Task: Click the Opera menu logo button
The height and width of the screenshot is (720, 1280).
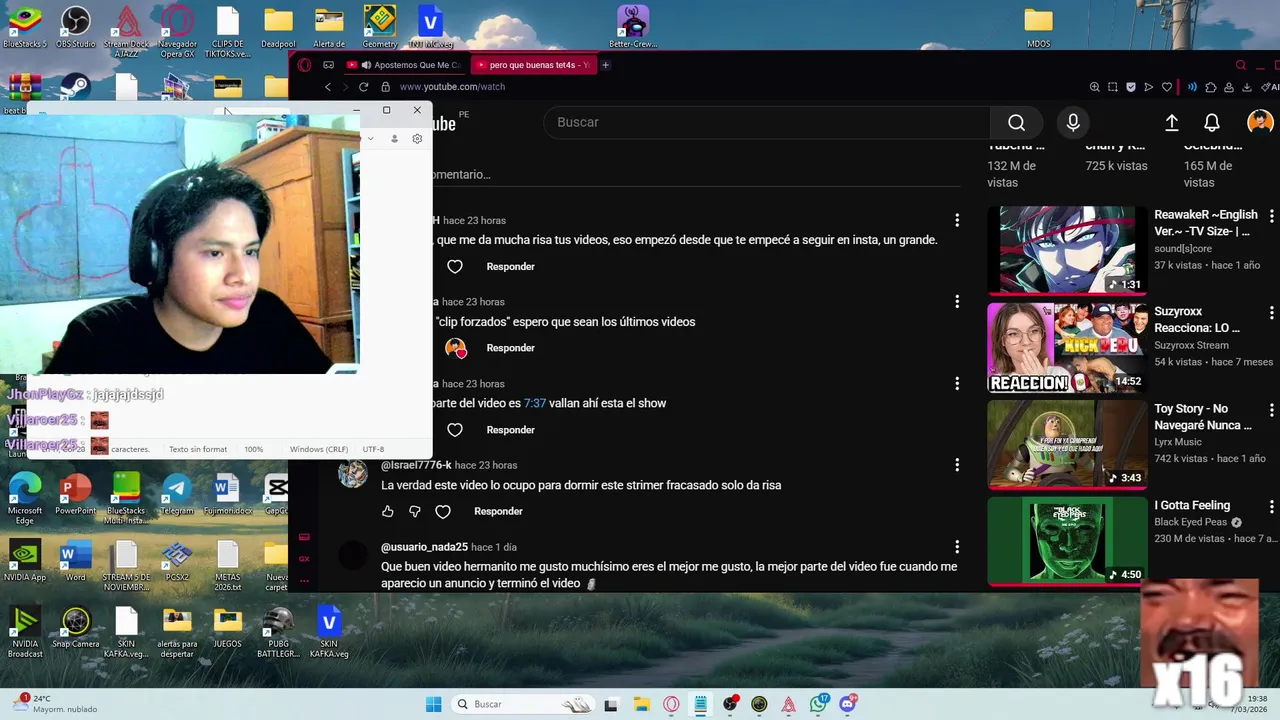Action: coord(304,65)
